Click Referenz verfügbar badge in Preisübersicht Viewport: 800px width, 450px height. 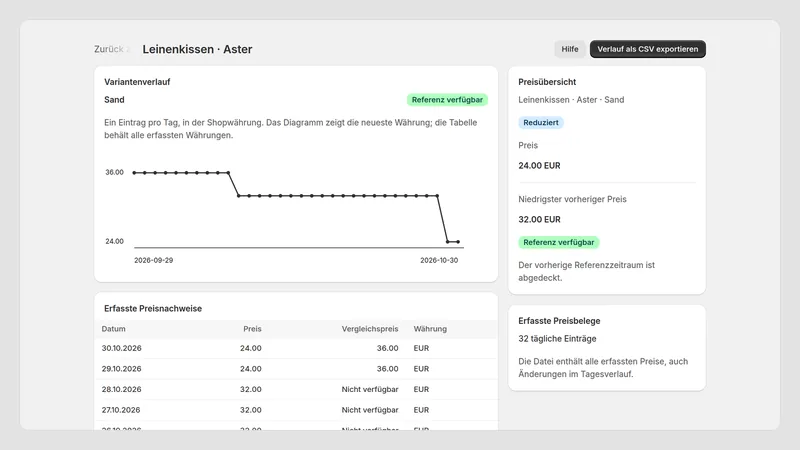click(x=559, y=242)
